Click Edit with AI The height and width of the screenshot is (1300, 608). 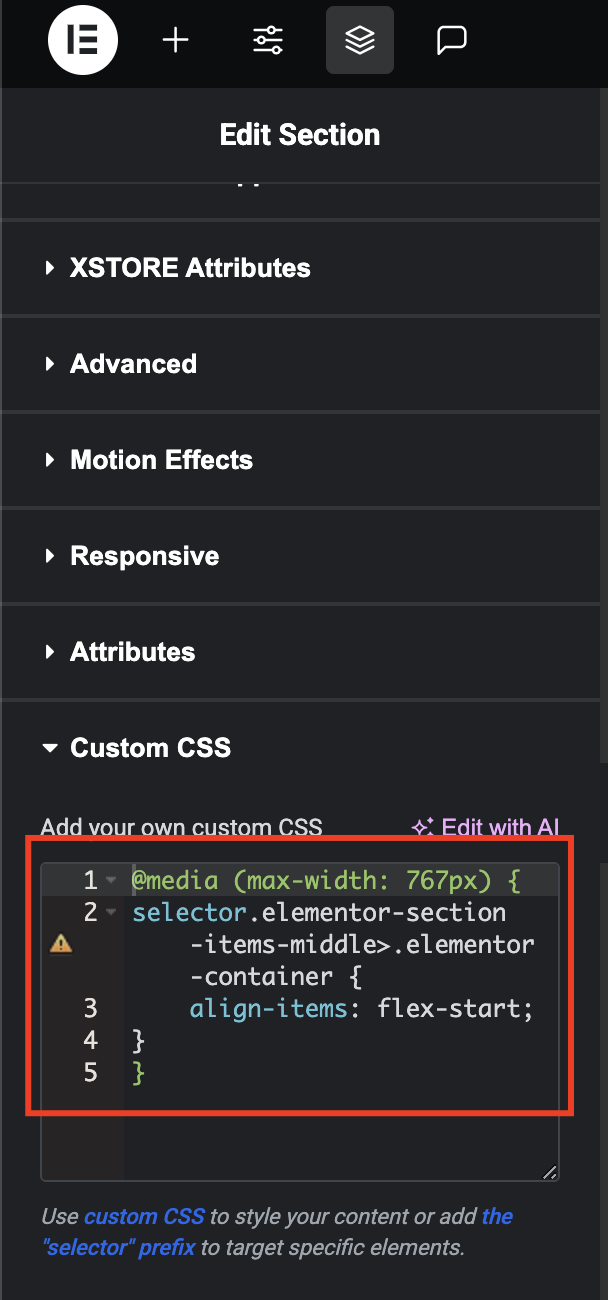pyautogui.click(x=485, y=827)
